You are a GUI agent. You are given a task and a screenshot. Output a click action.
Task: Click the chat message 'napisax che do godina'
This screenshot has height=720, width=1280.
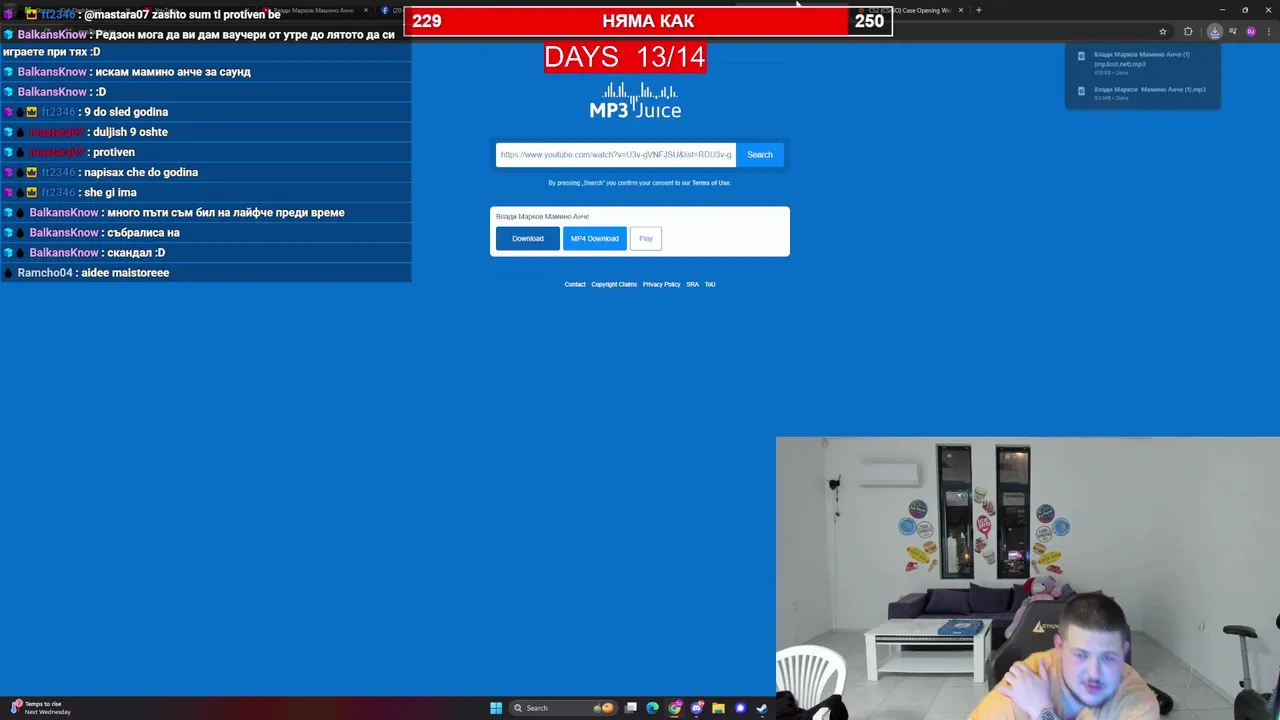pos(141,172)
